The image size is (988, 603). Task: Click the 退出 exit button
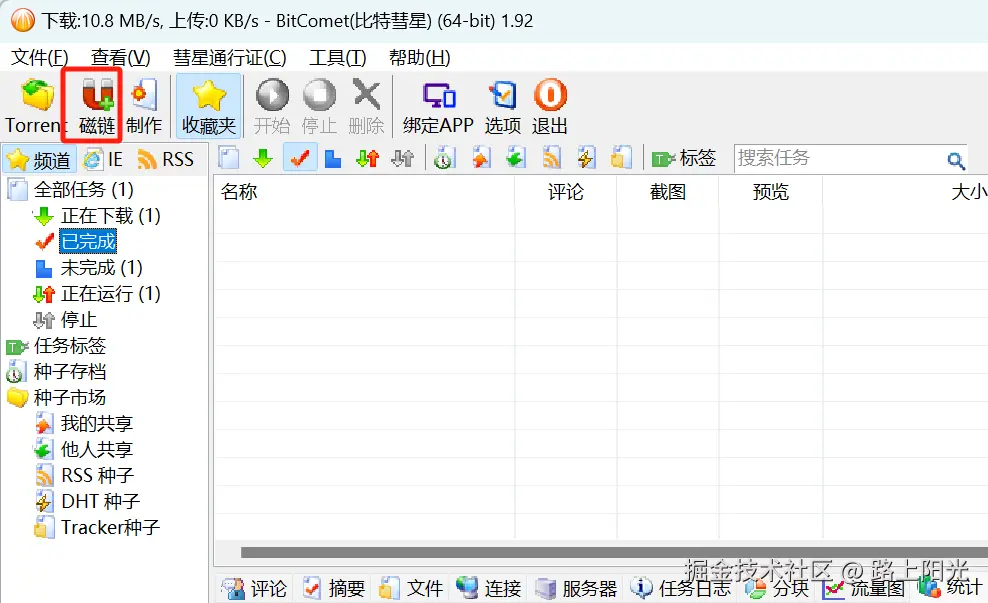coord(550,106)
